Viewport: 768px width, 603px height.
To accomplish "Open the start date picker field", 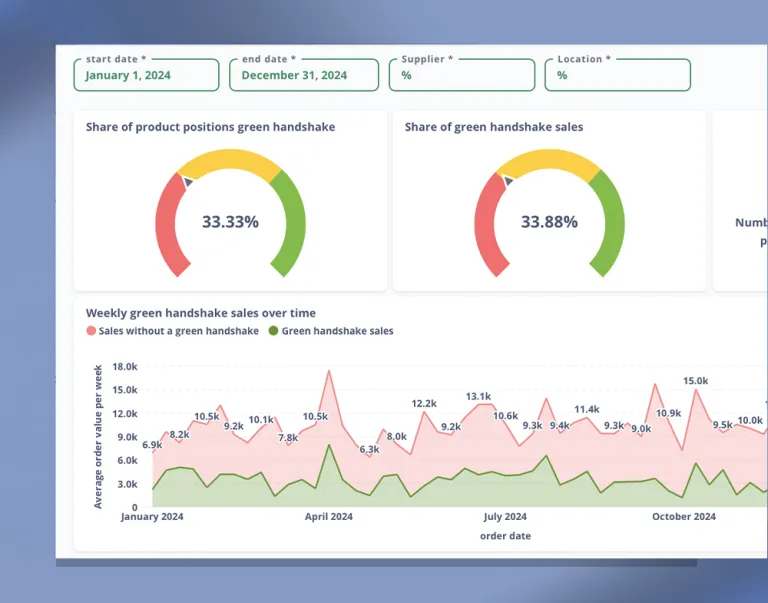I will pyautogui.click(x=146, y=75).
